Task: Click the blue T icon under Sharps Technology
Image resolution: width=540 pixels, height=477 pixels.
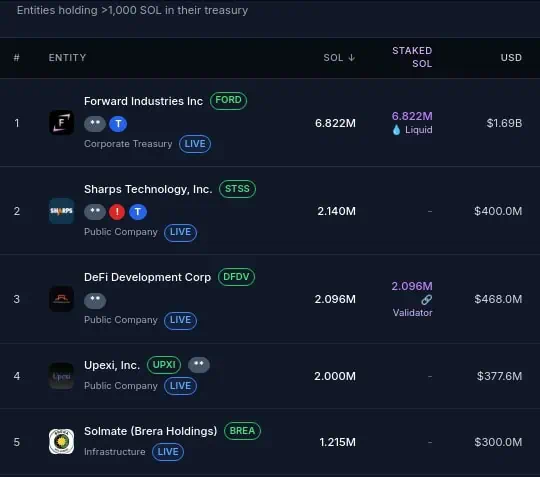Action: pyautogui.click(x=138, y=212)
